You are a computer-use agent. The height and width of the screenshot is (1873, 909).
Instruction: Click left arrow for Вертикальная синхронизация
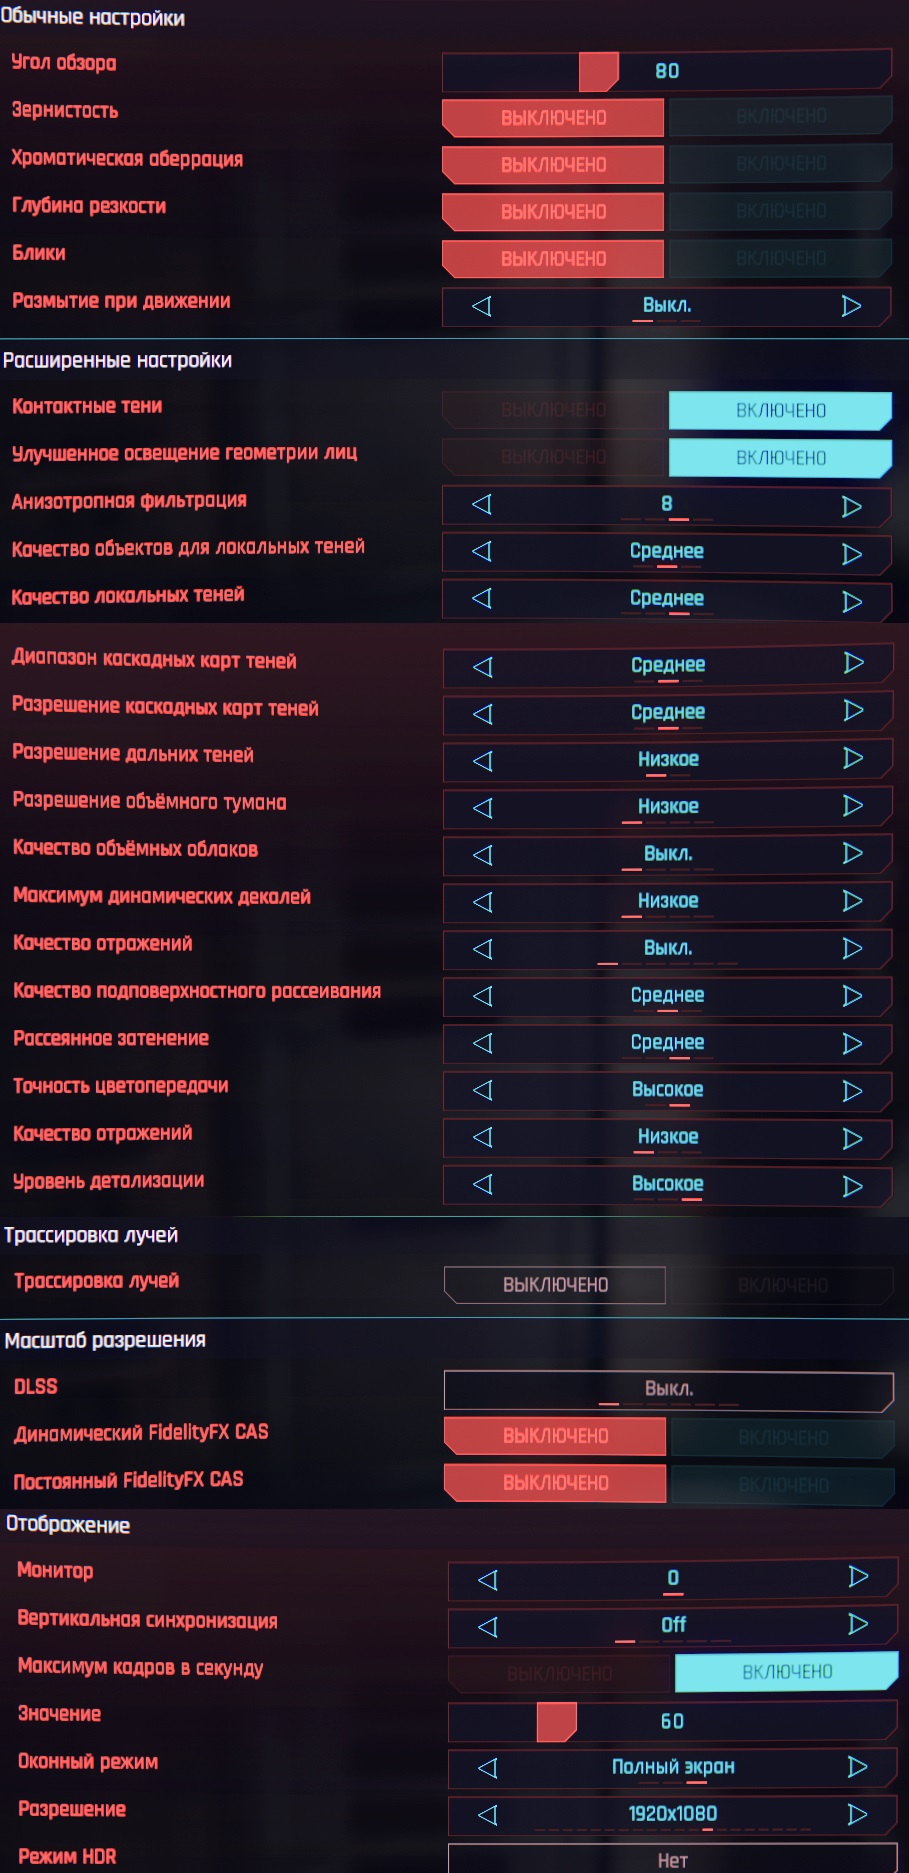[x=488, y=1626]
